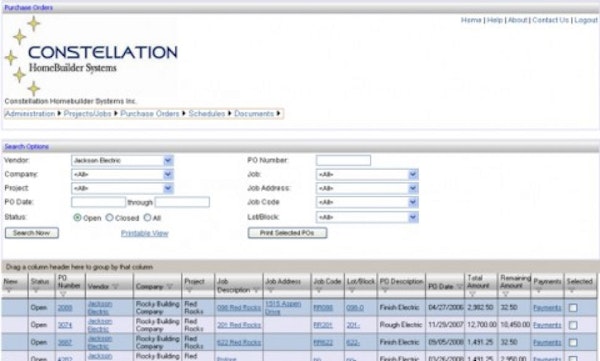Open the Job dropdown
Screen dimensions: 600x361
coord(367,175)
